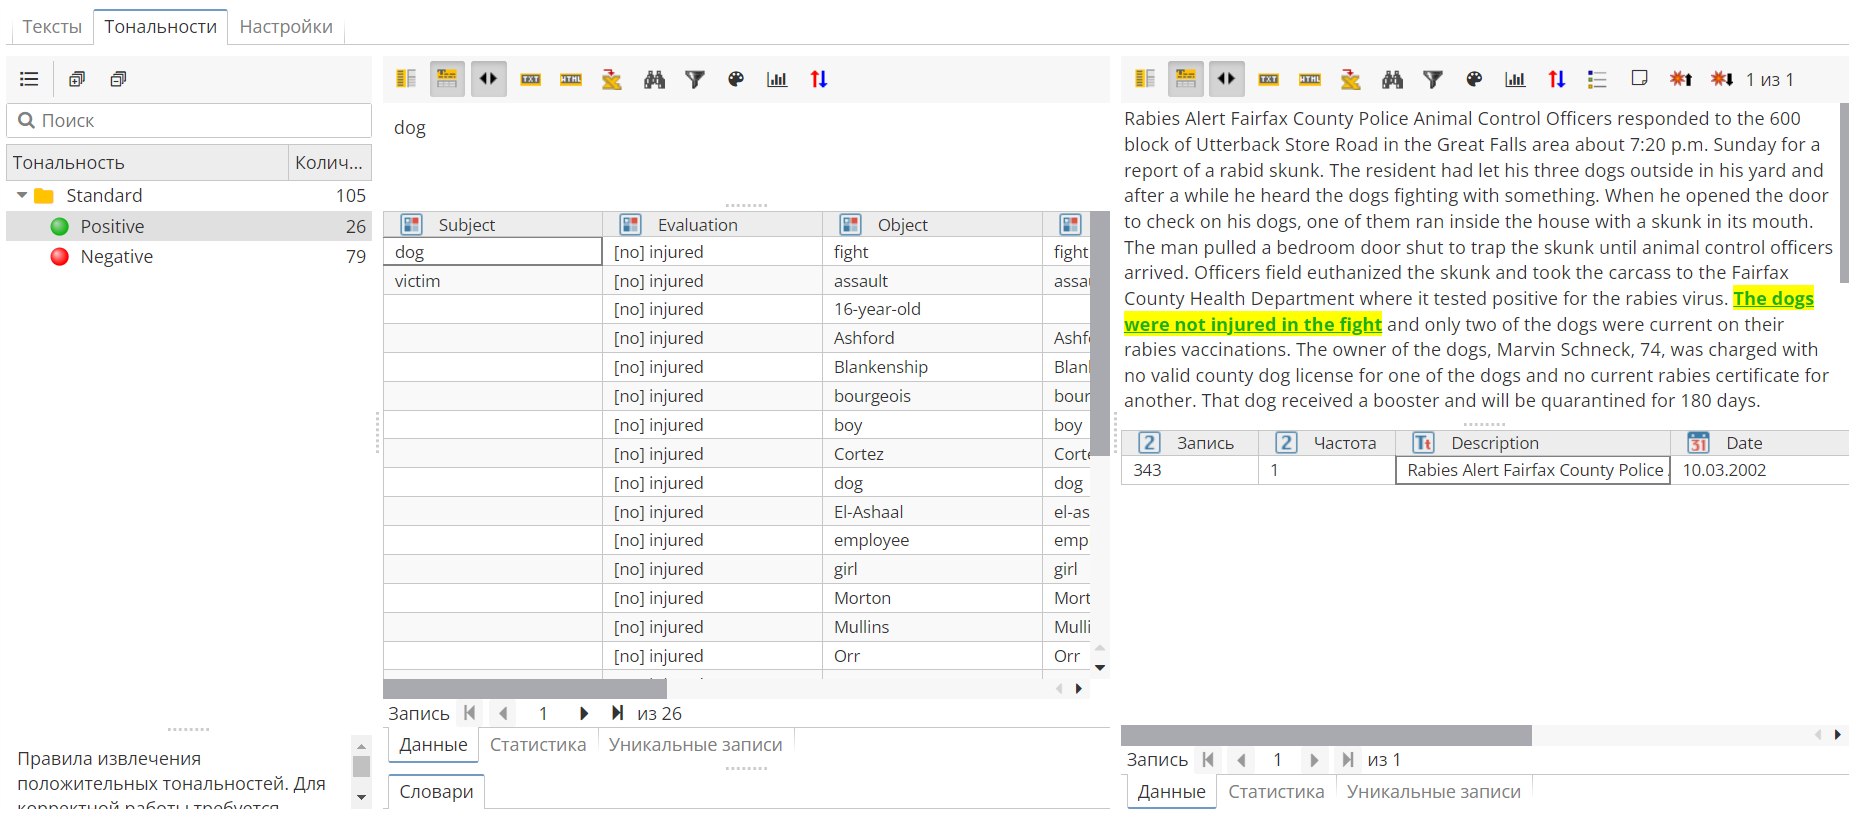Go to previous highlight with up-arrow star

click(1681, 78)
